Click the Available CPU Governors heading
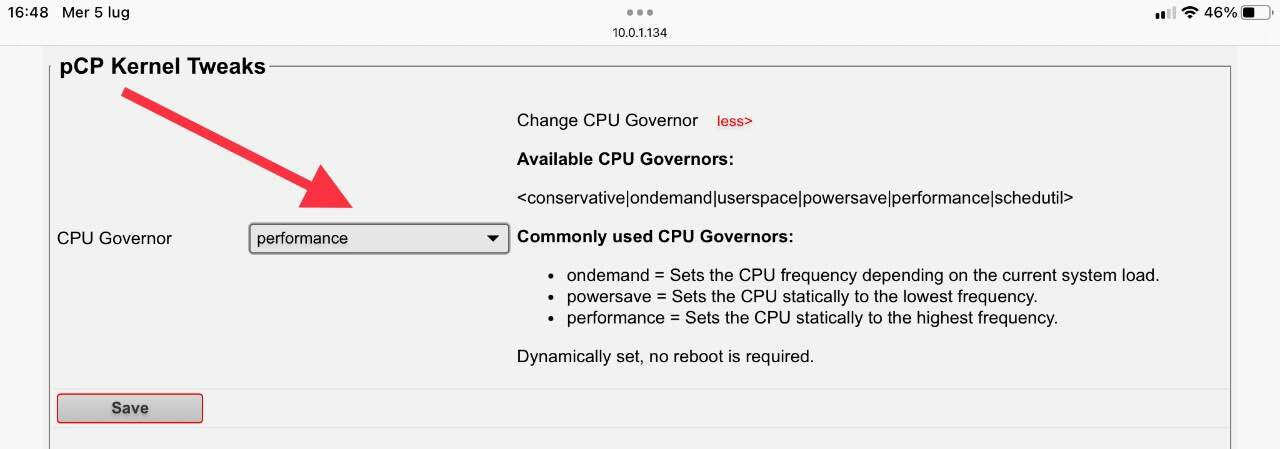The image size is (1280, 449). (625, 159)
